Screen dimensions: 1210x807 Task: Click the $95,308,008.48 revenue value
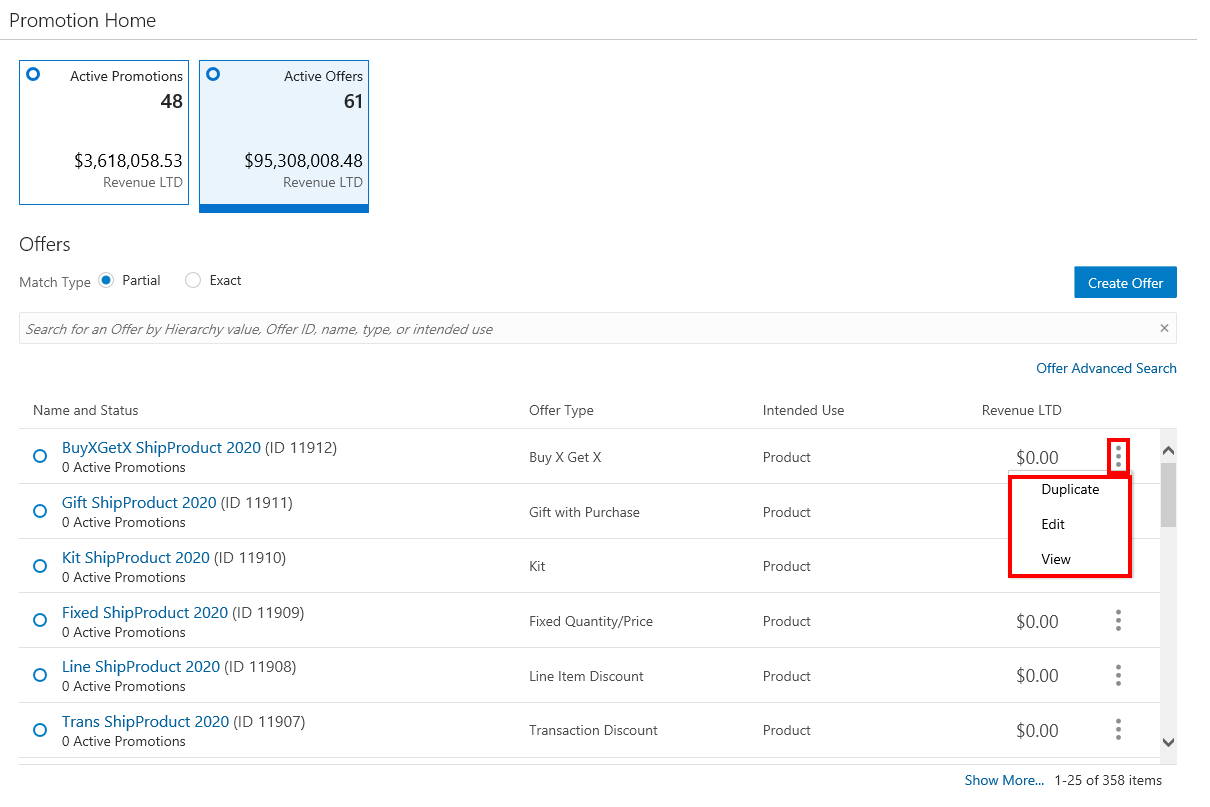[x=304, y=161]
